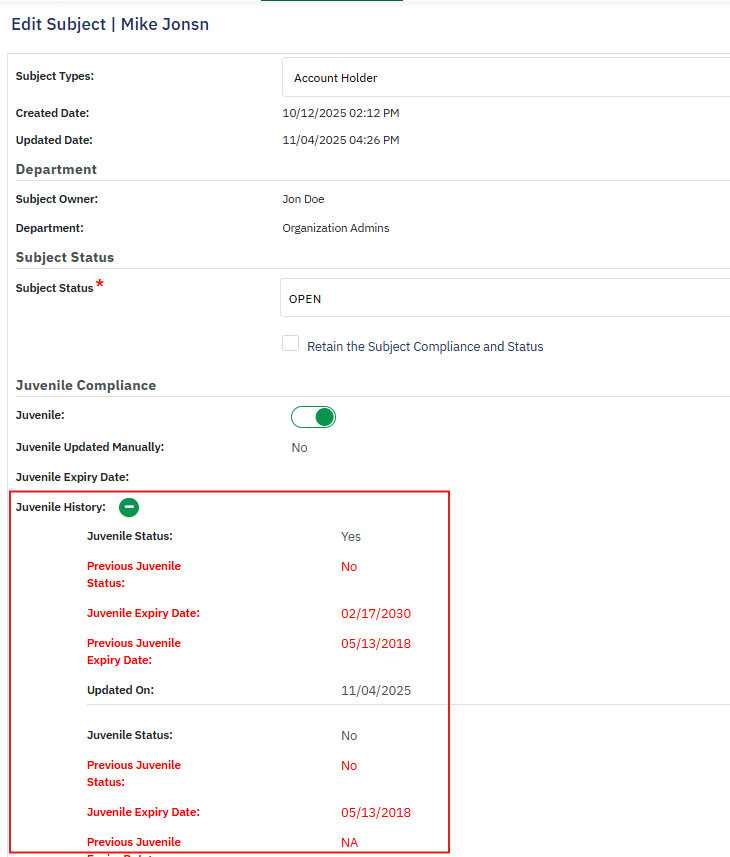
Task: Toggle the Juvenile switch off
Action: pyautogui.click(x=313, y=417)
